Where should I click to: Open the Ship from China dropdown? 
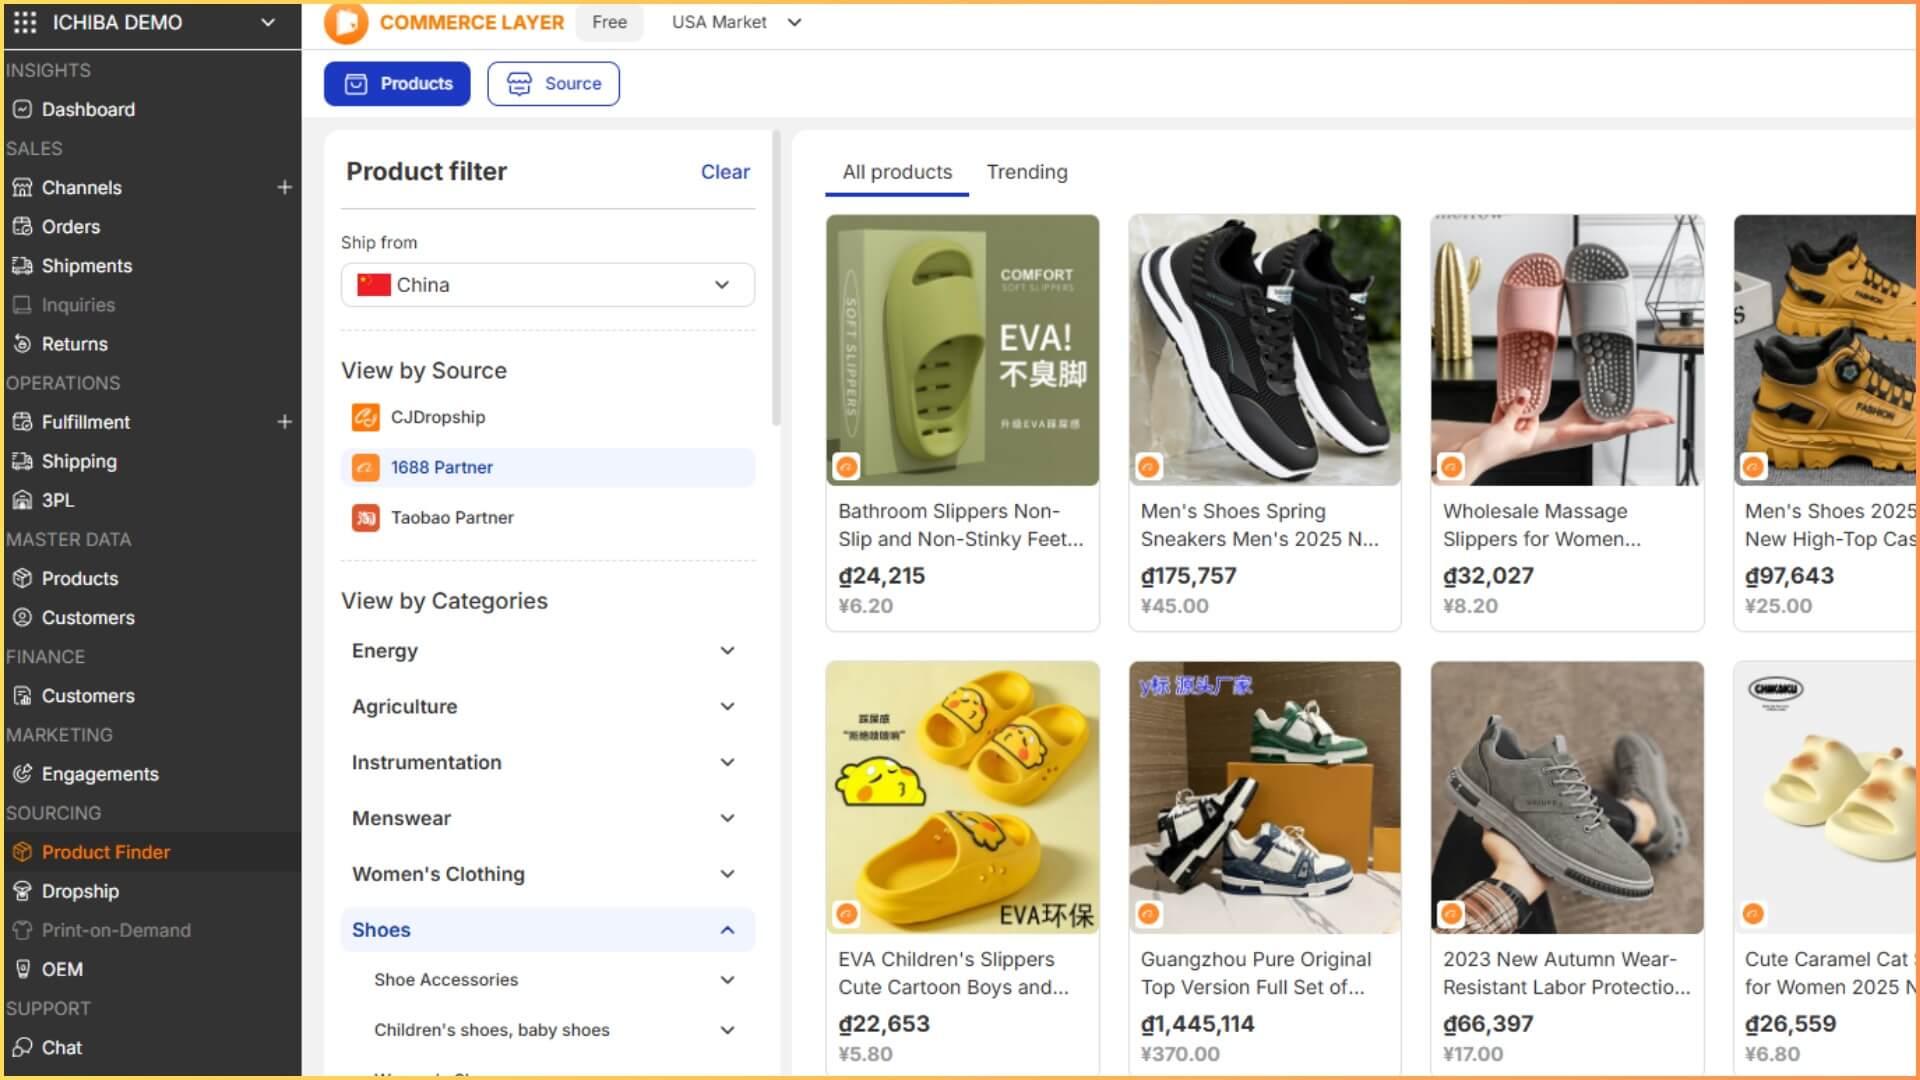click(547, 285)
